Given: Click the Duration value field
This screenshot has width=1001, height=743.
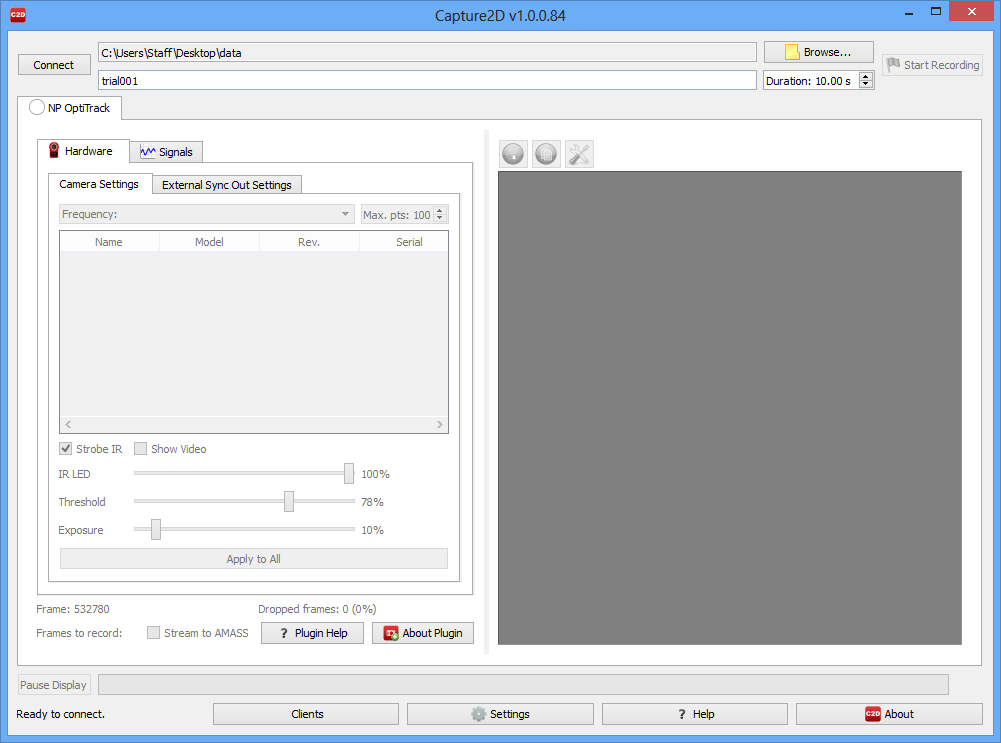Looking at the screenshot, I should [x=811, y=80].
